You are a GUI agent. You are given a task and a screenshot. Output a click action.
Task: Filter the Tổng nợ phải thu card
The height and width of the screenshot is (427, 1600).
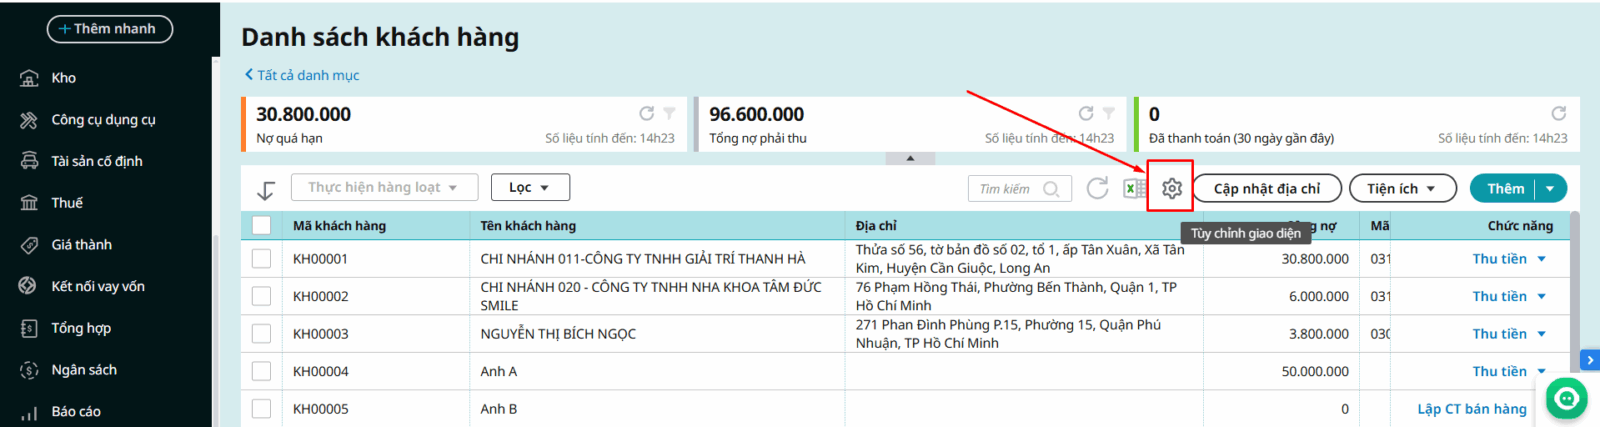coord(1108,114)
